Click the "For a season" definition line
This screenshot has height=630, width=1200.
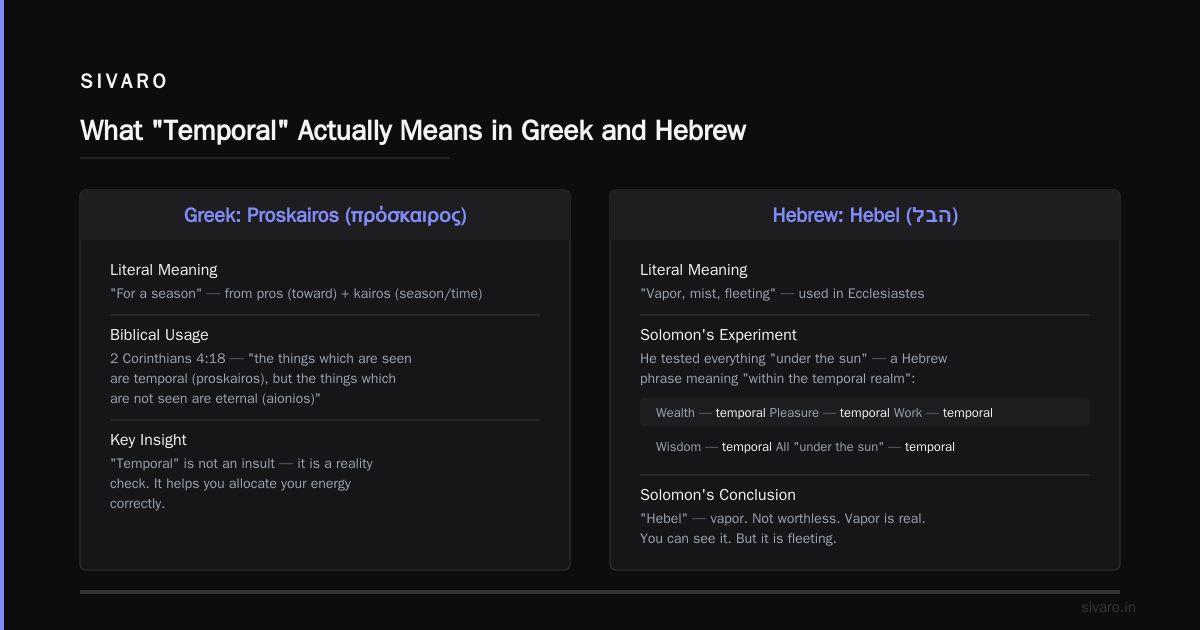296,294
